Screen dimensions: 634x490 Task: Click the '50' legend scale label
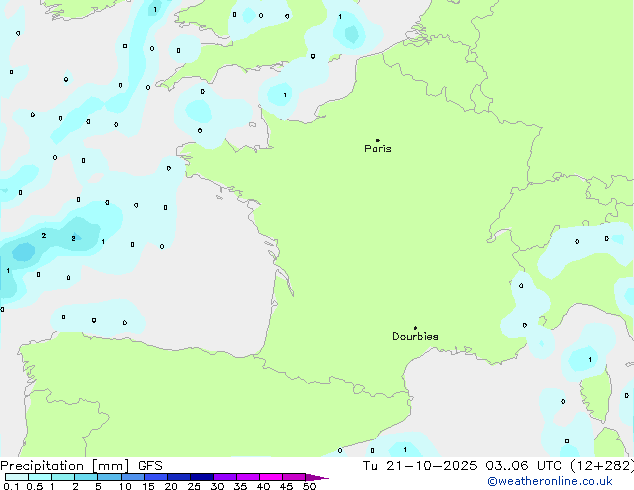(310, 486)
